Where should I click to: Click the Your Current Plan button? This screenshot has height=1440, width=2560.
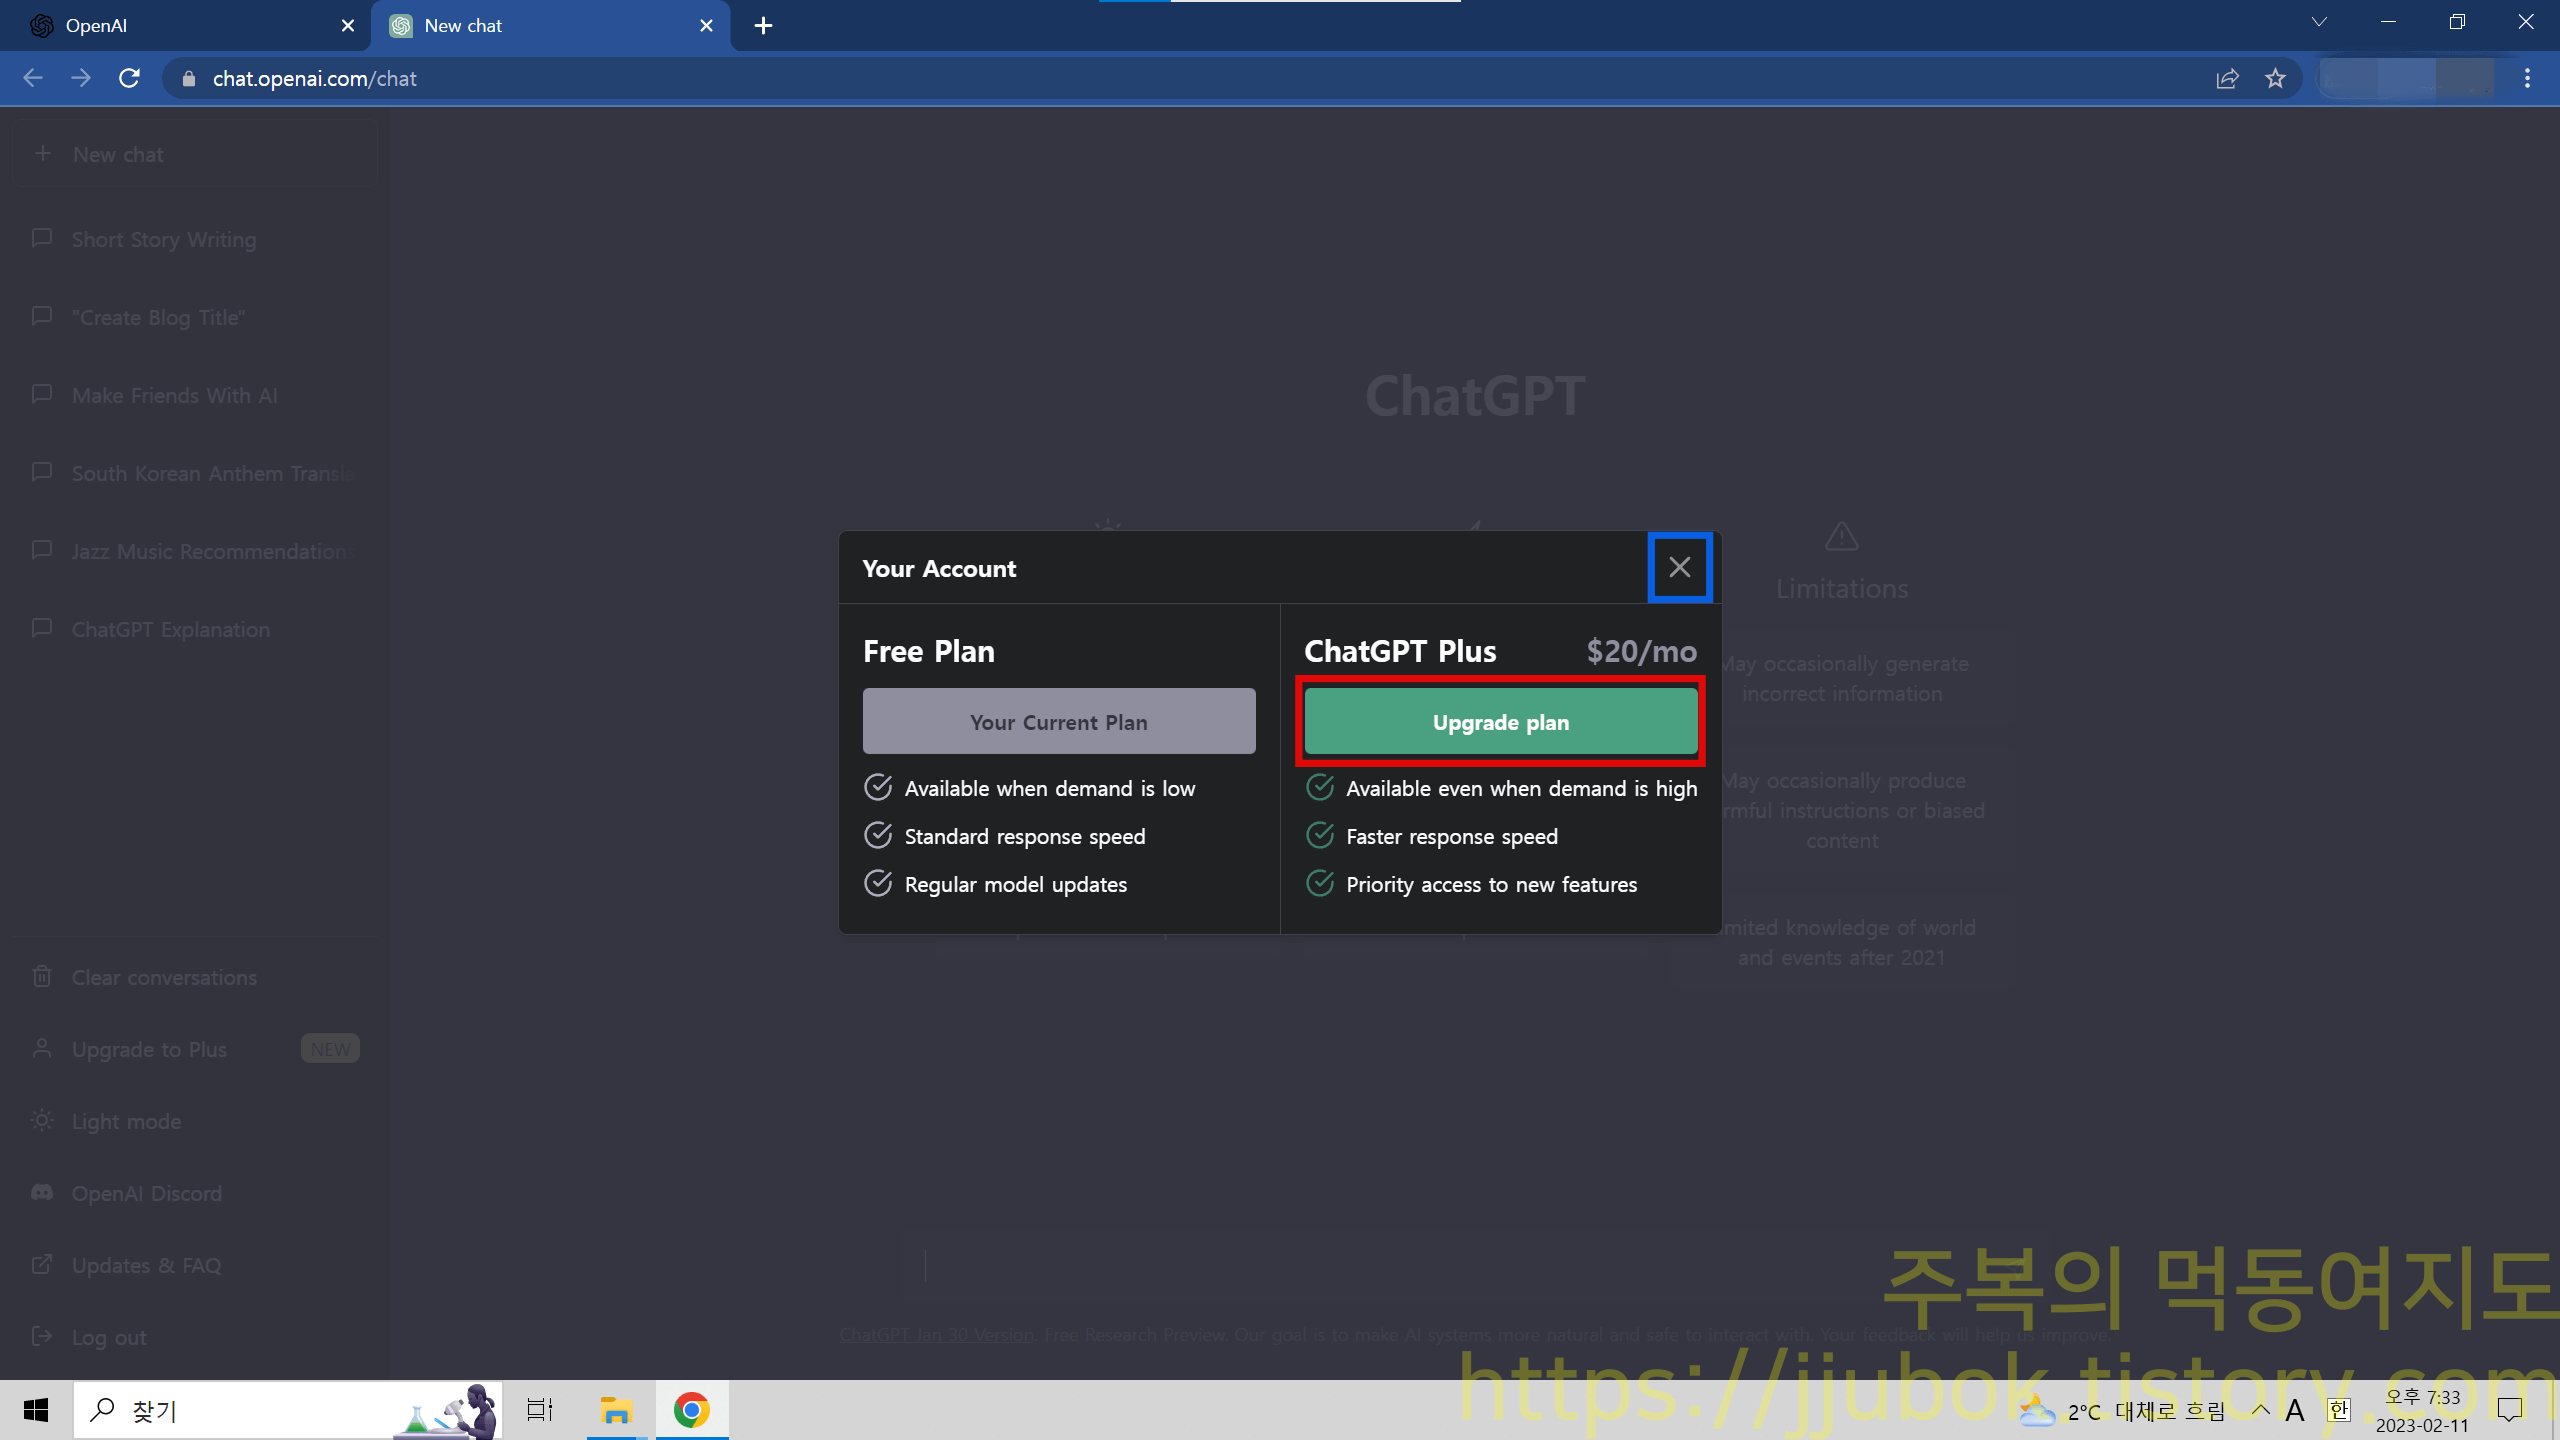1058,722
